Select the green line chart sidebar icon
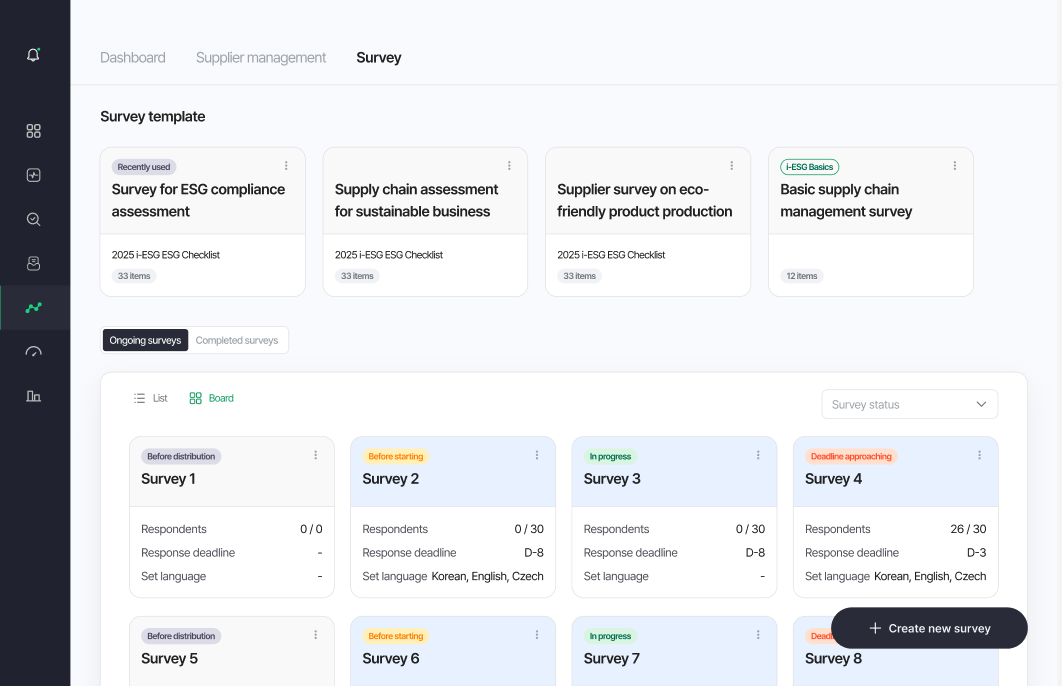 pos(33,307)
